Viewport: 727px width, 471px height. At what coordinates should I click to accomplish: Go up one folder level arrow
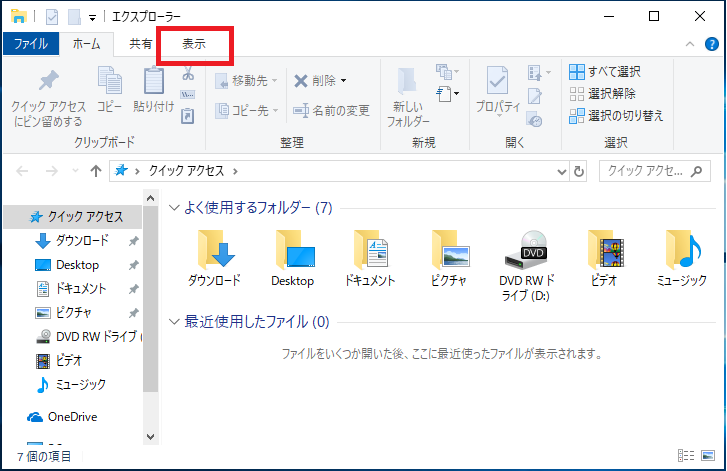pos(96,171)
